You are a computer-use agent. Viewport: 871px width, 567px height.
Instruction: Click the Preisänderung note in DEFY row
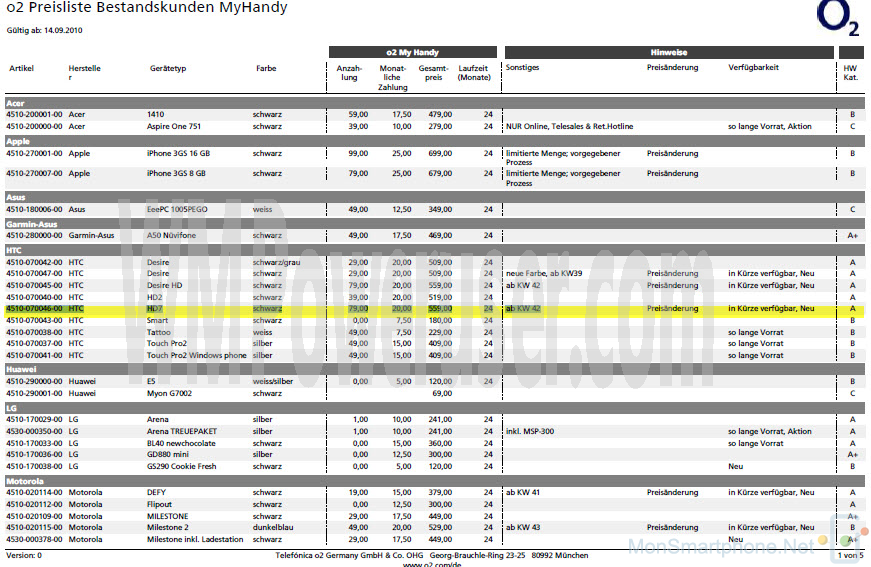672,492
